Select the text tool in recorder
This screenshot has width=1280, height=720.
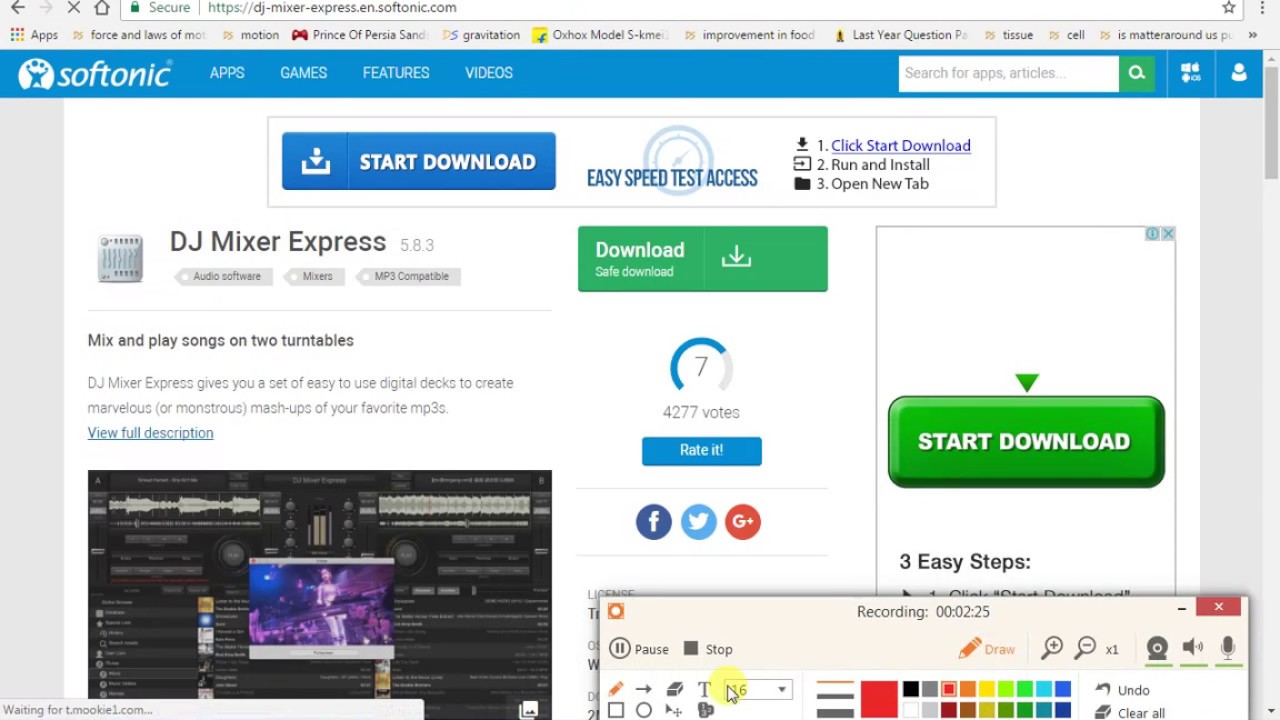(704, 689)
